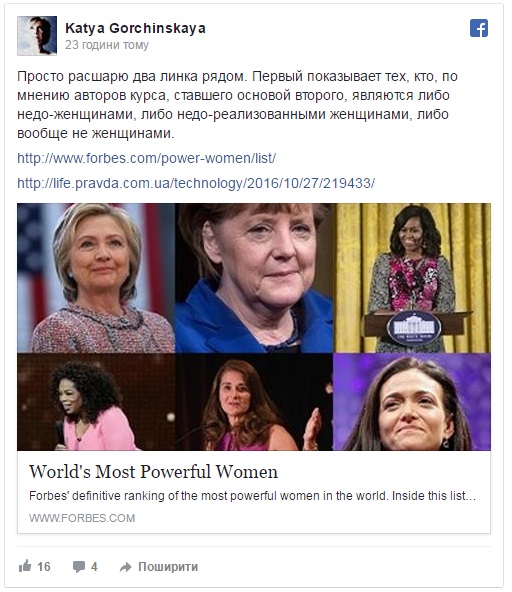This screenshot has height=592, width=512.
Task: Click the photo of woman in pink jacket
Action: 96,402
